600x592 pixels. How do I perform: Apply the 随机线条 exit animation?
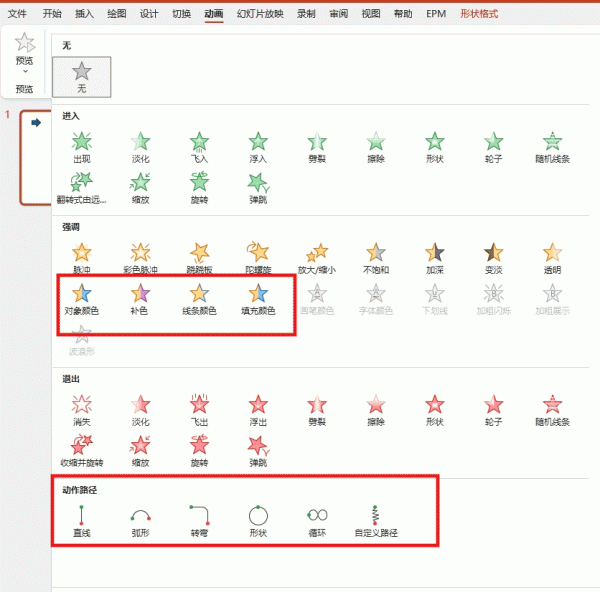point(553,410)
